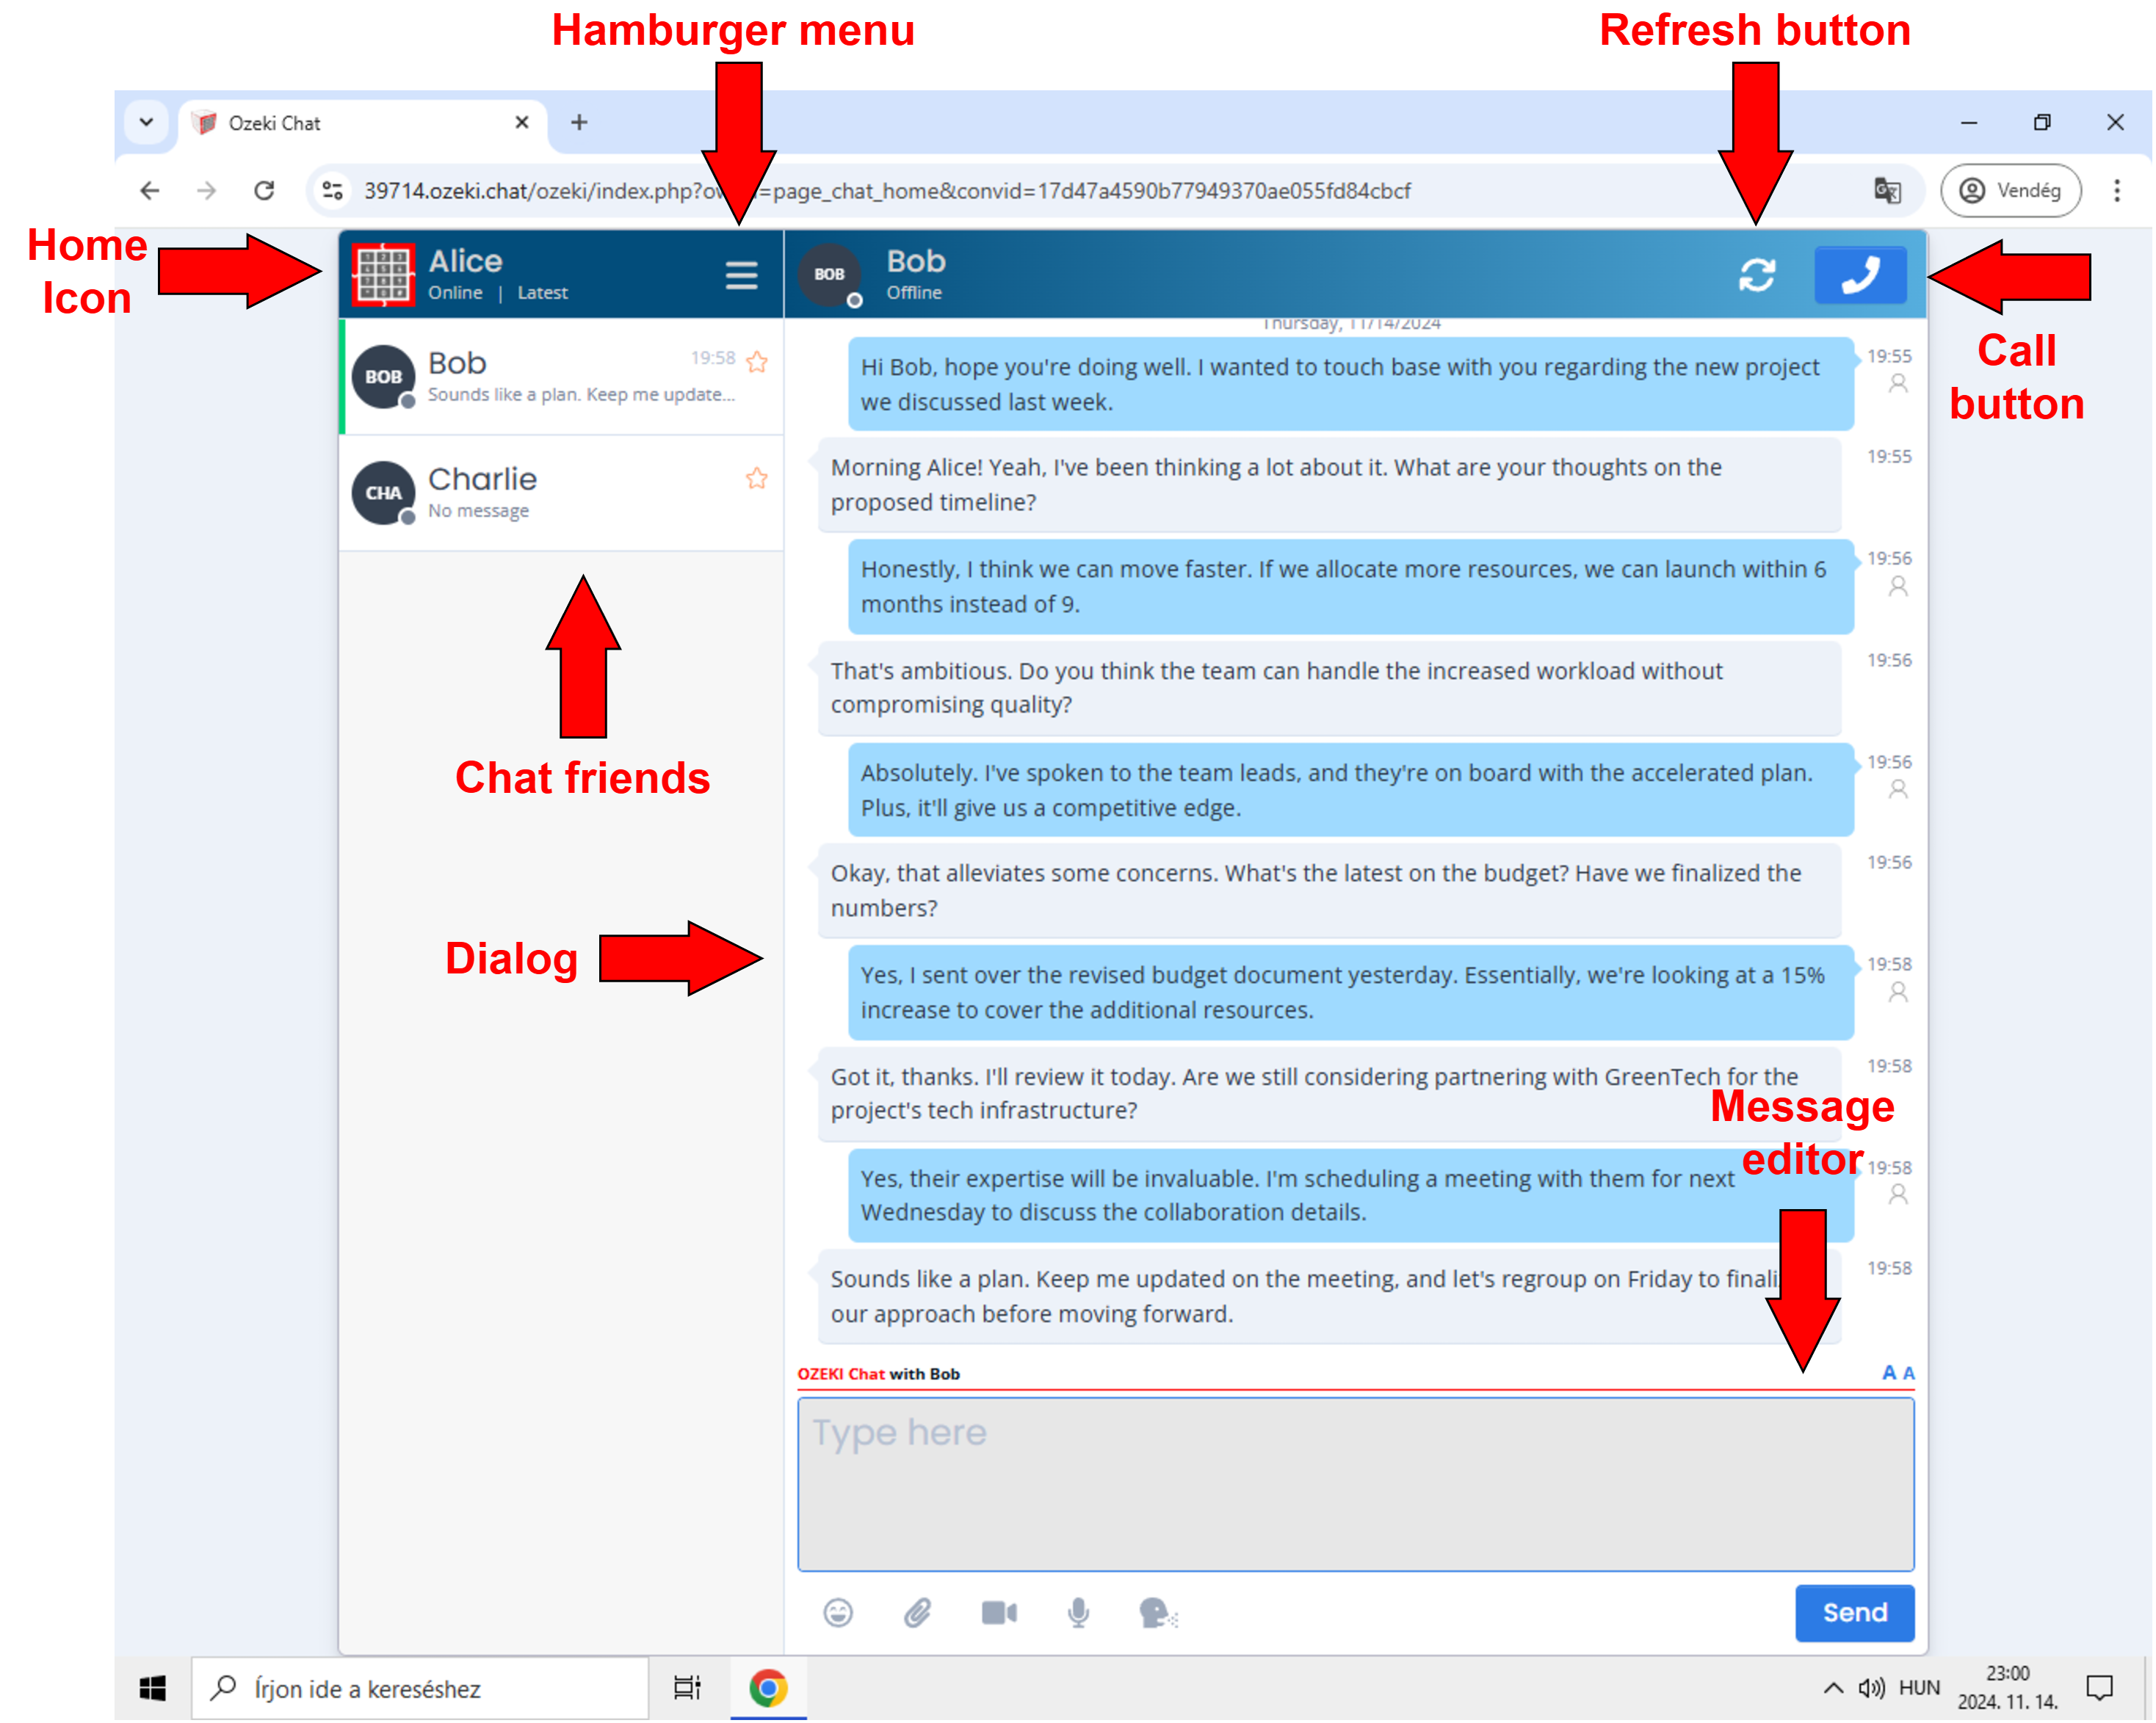Open the Latest sort option under Alice

click(x=542, y=293)
